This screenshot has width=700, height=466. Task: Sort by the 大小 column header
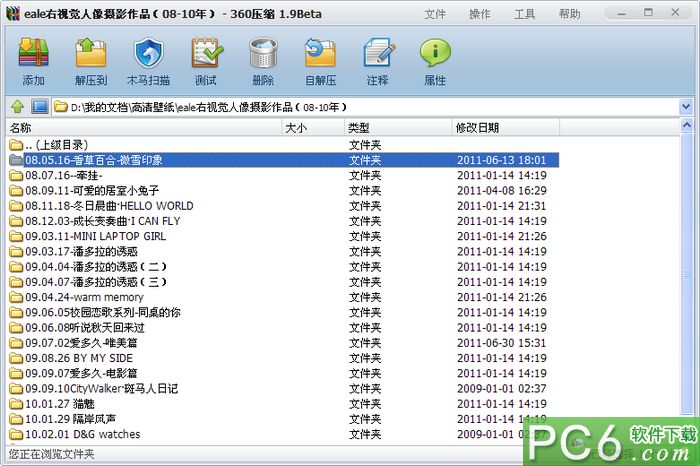tap(313, 128)
